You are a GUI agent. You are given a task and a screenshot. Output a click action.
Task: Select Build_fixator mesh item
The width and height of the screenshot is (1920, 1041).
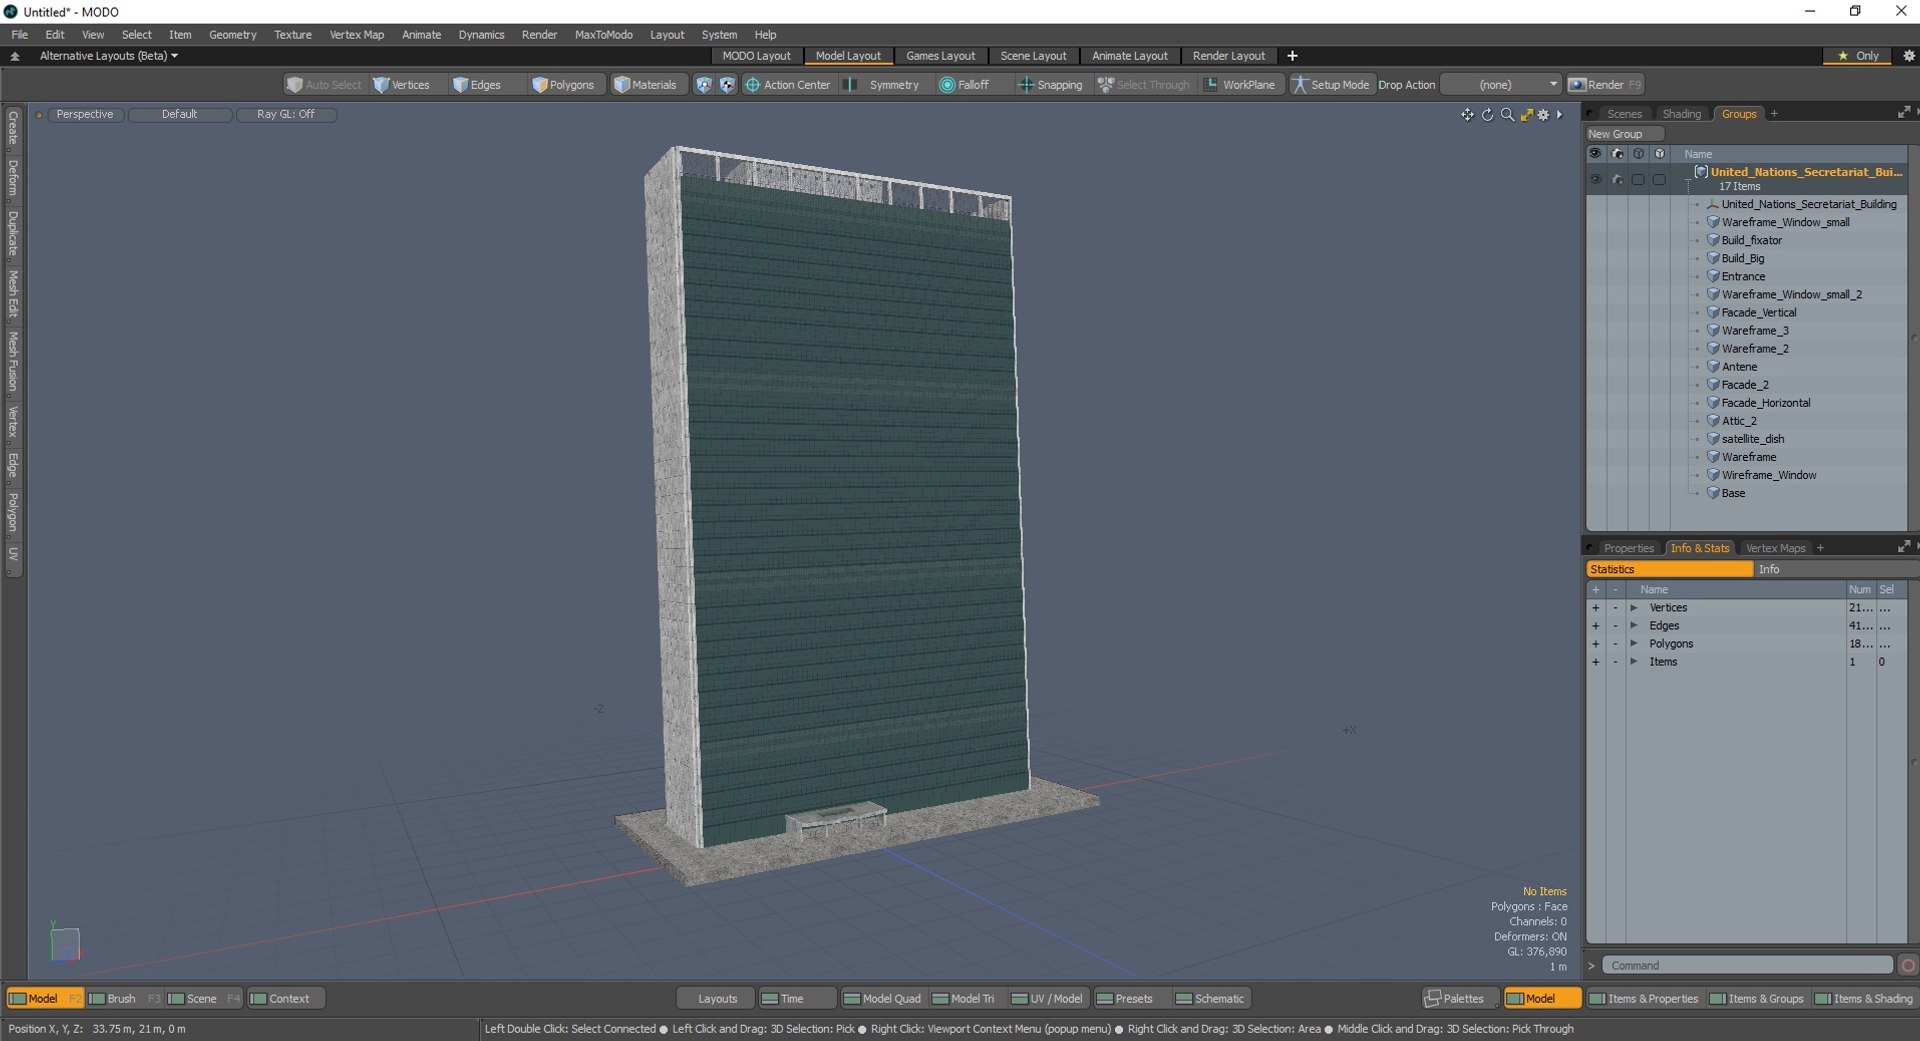[x=1751, y=240]
